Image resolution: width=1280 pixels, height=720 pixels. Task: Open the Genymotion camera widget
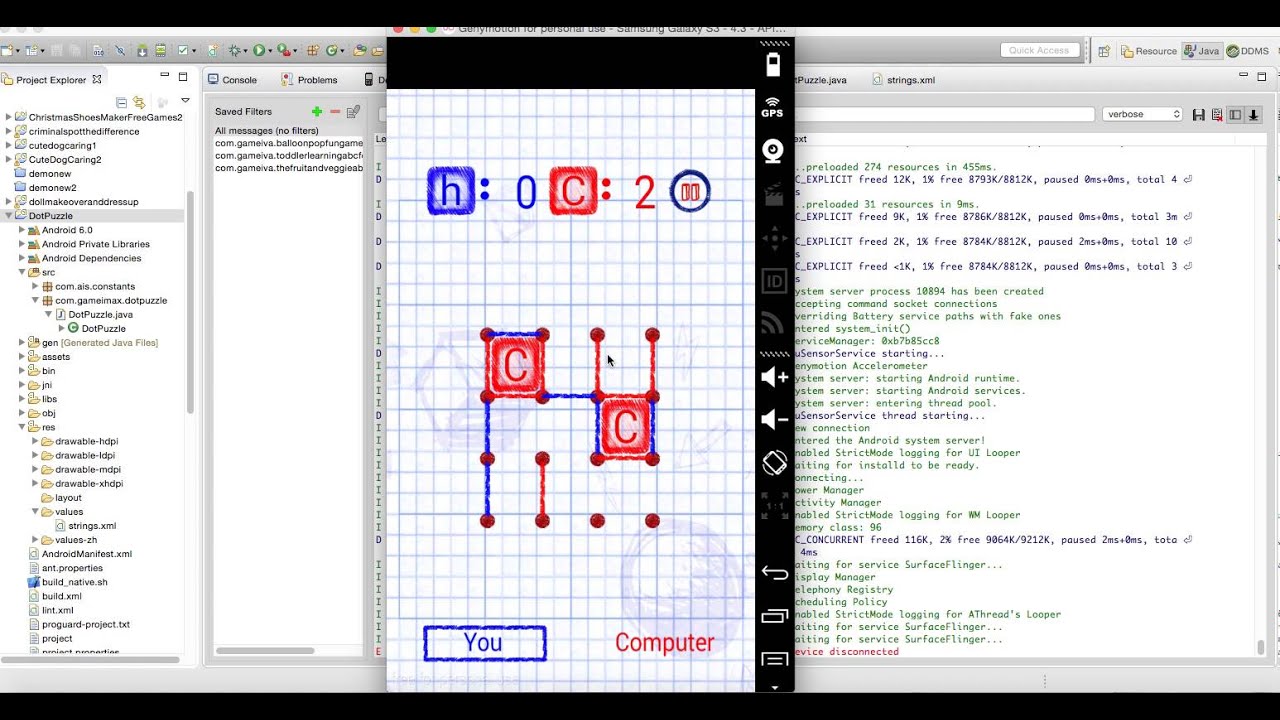tap(772, 151)
